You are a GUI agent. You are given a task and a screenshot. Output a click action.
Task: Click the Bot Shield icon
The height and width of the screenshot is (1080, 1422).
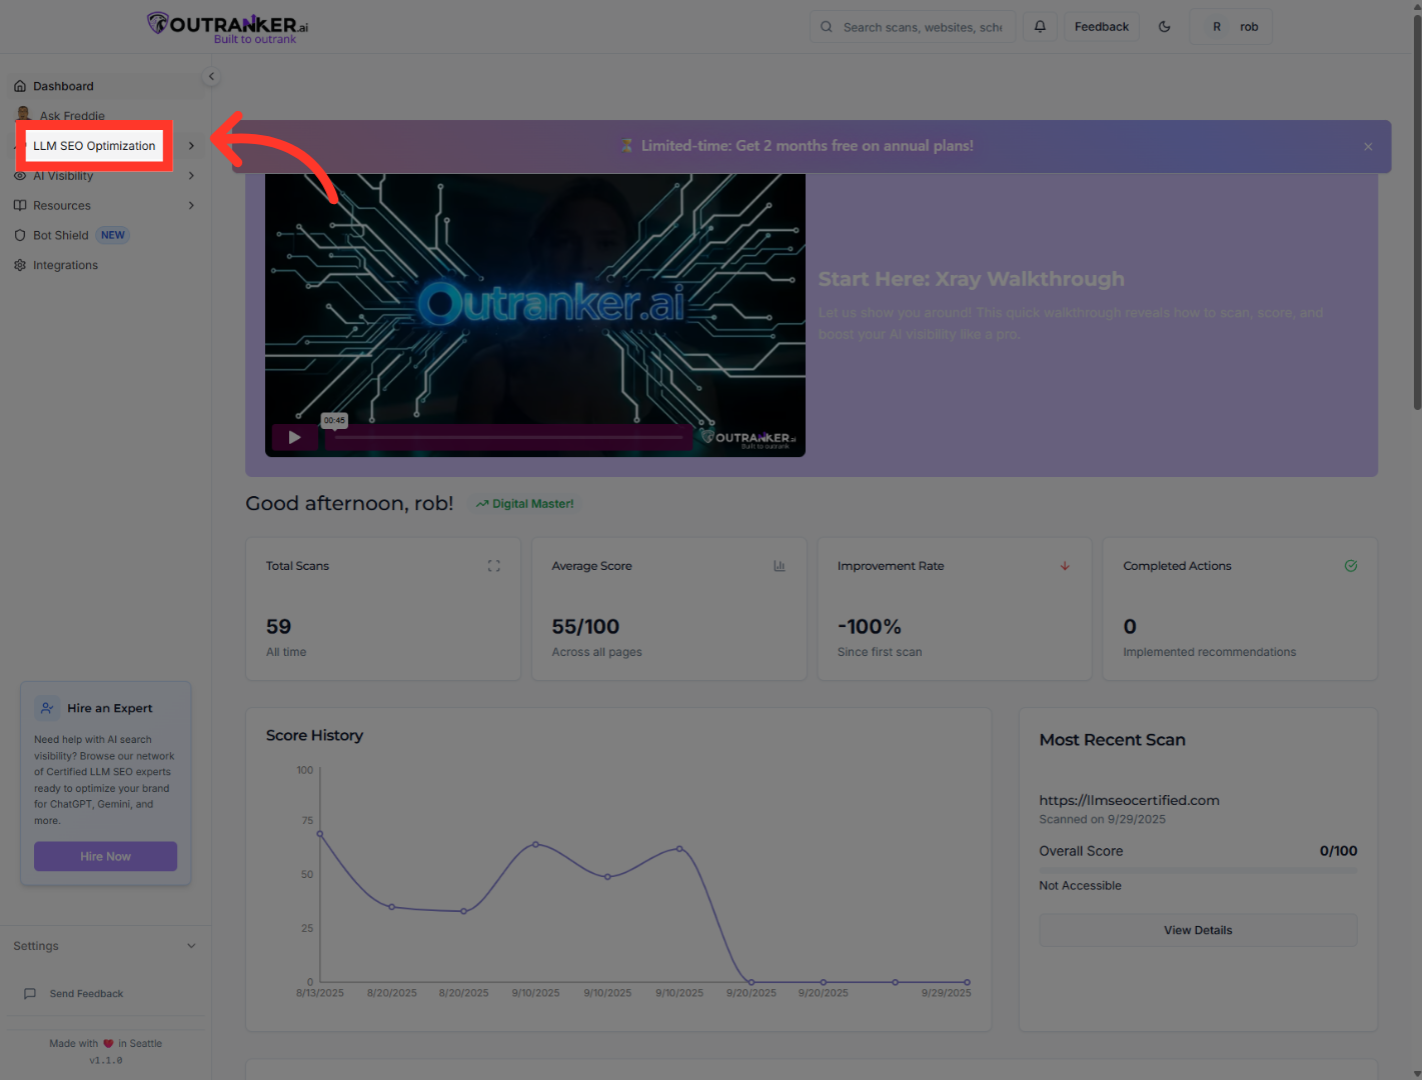22,235
